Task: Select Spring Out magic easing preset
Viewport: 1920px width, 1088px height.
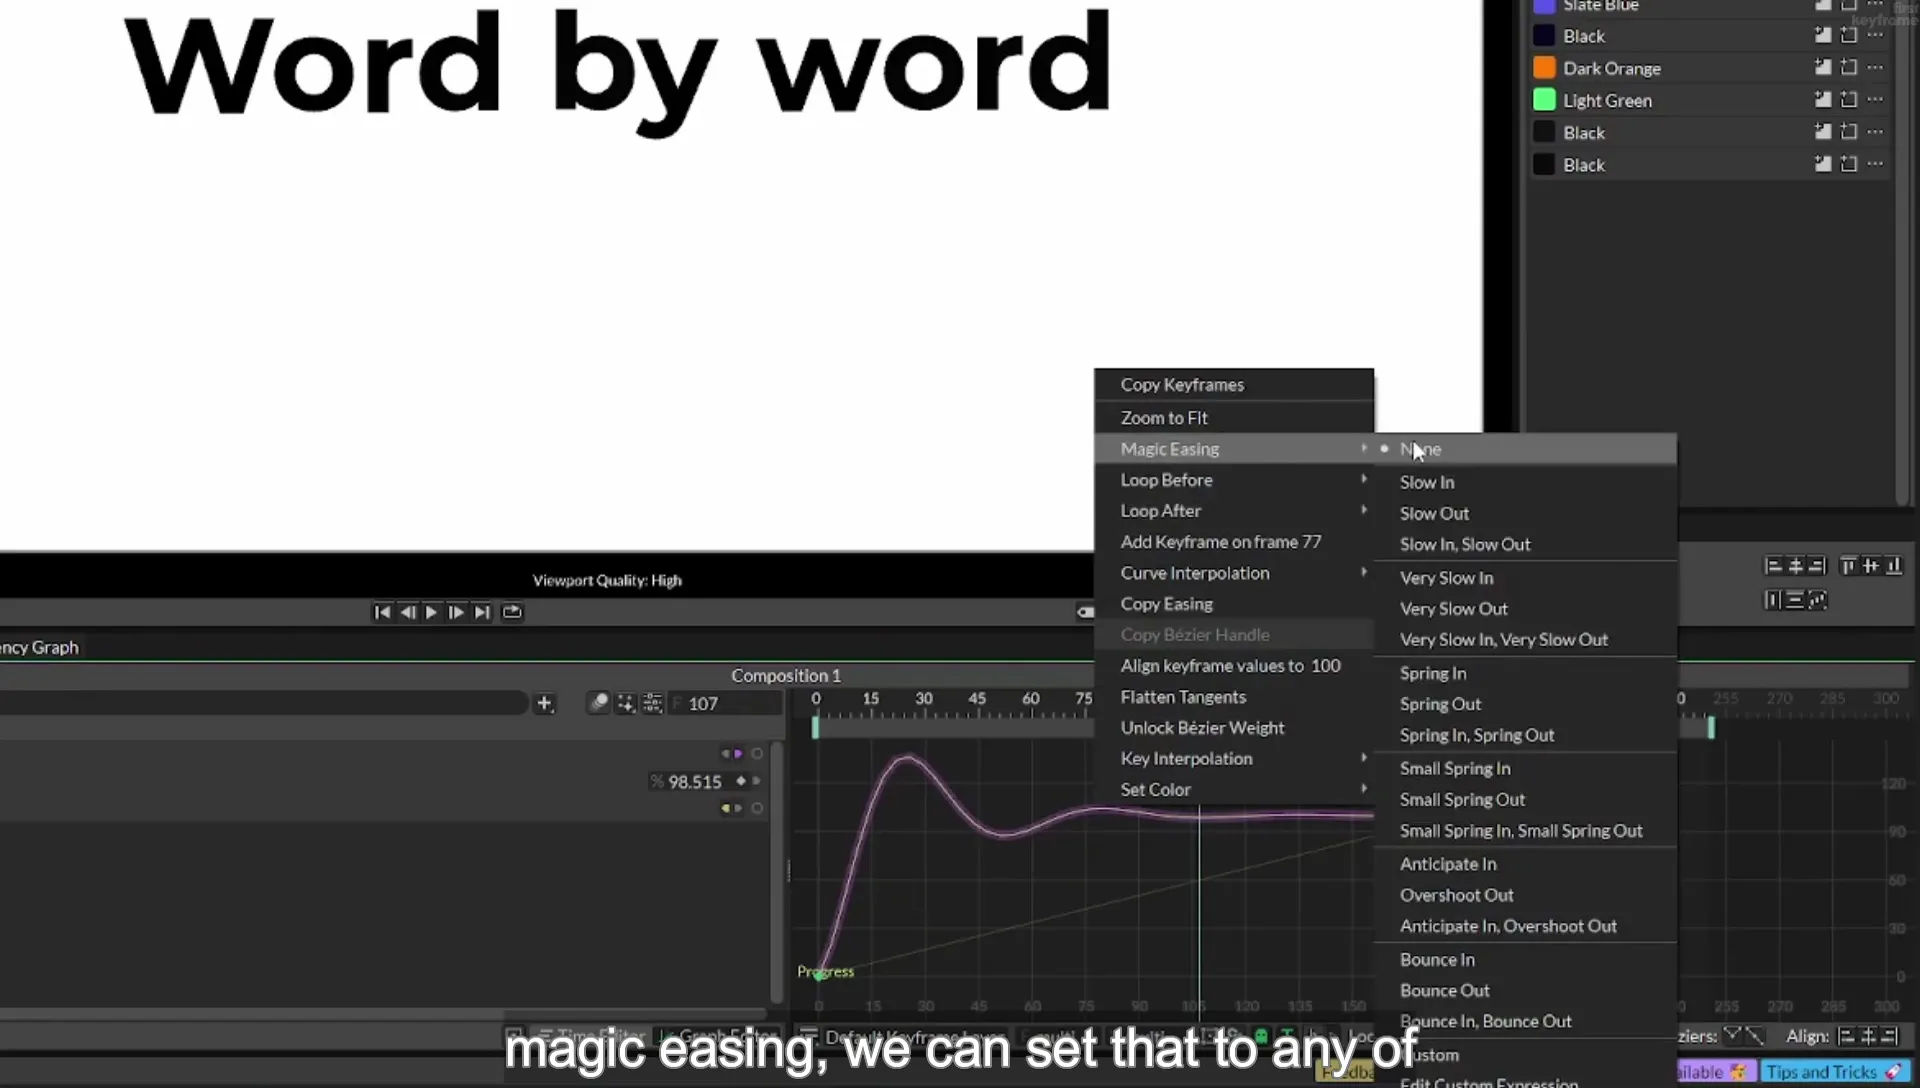Action: tap(1525, 704)
